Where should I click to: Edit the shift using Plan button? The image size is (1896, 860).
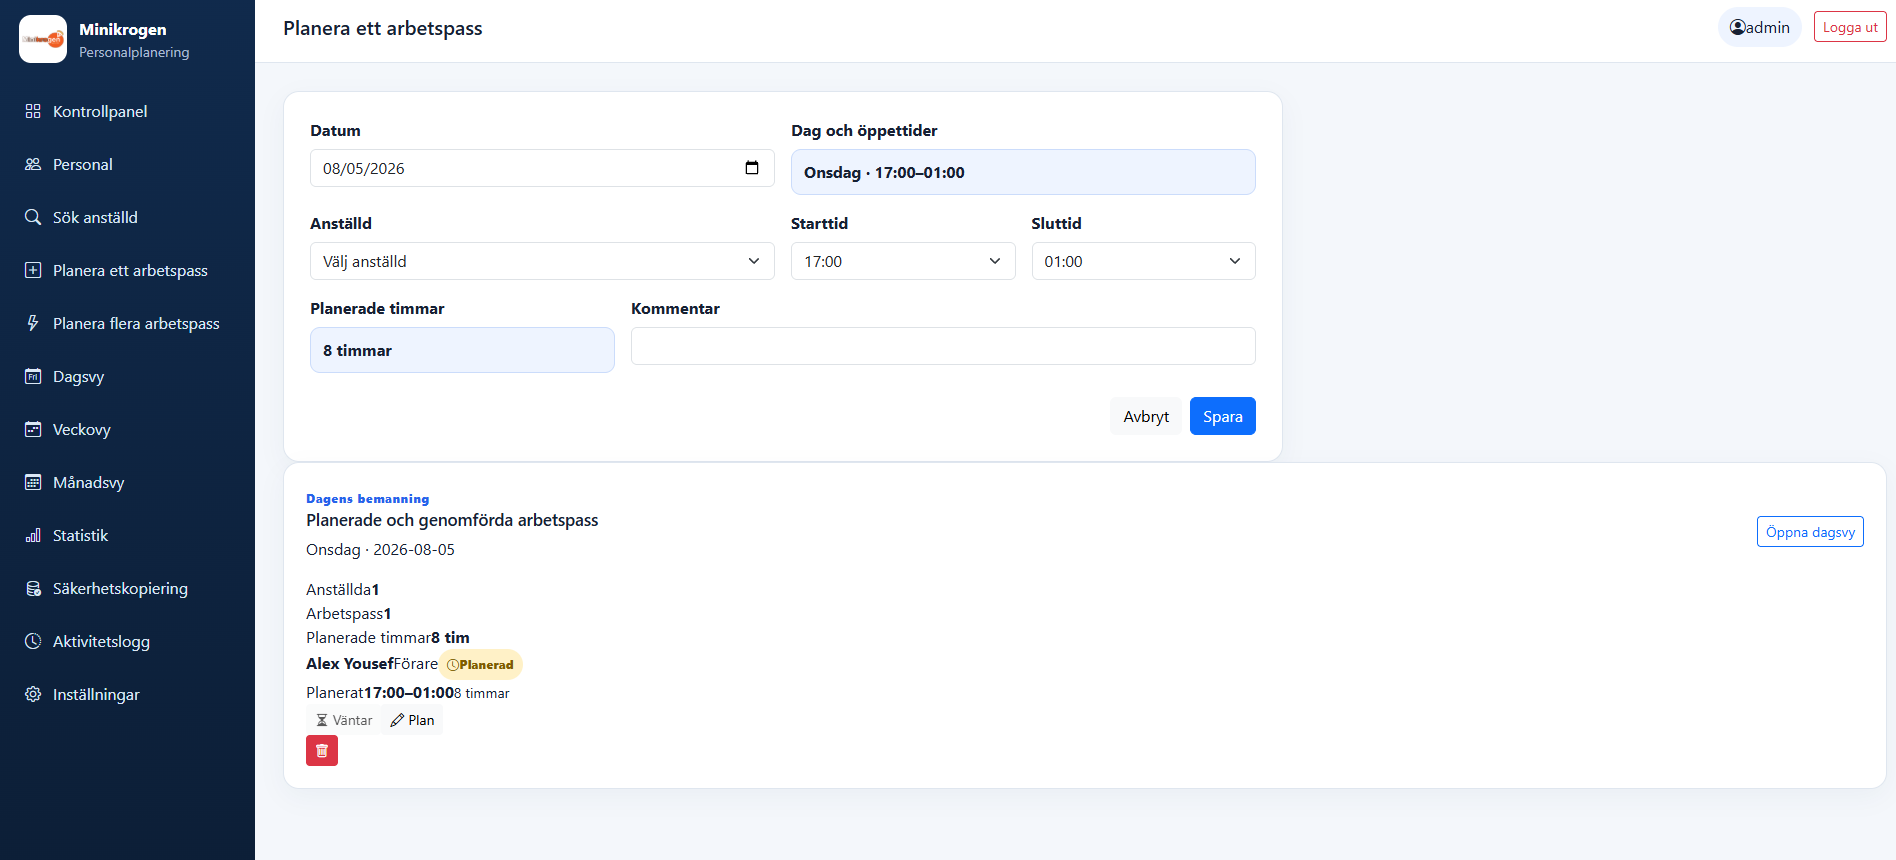pos(412,720)
